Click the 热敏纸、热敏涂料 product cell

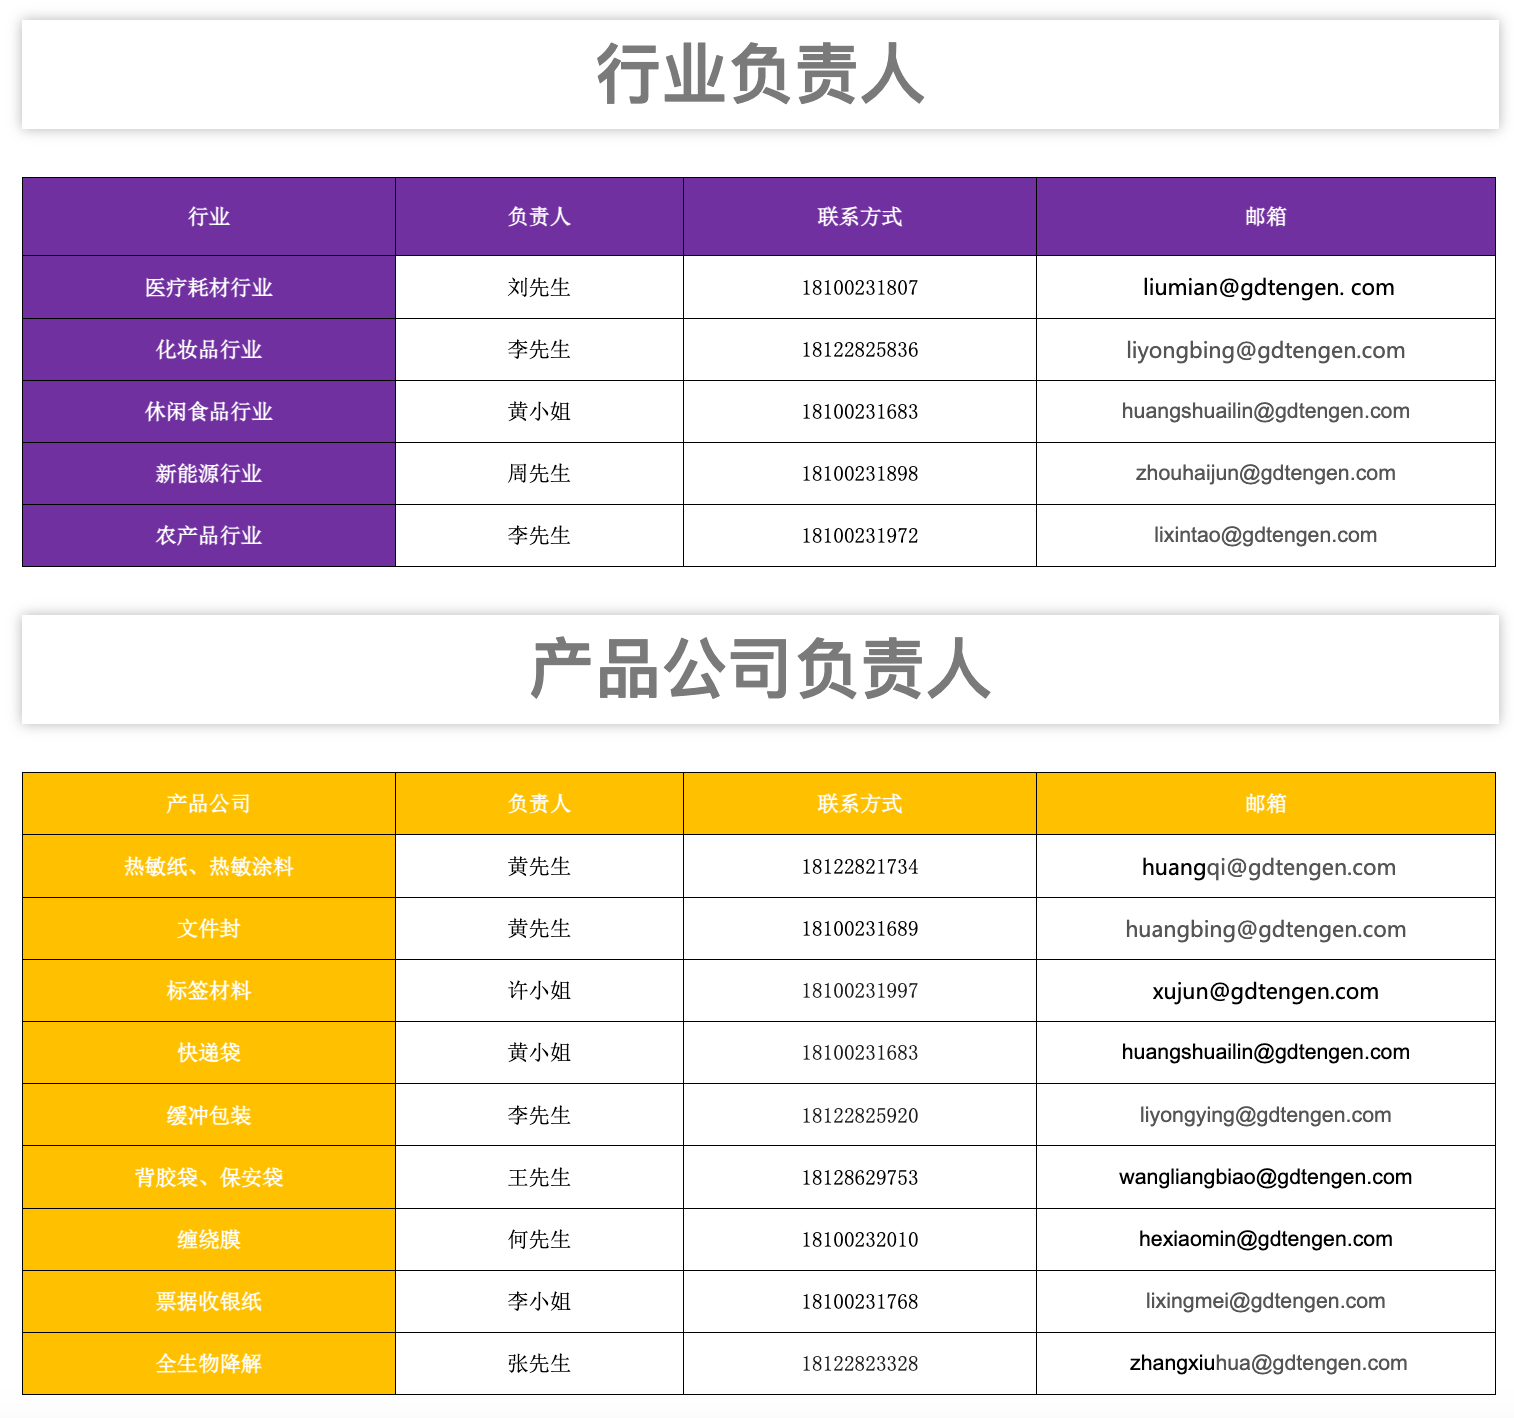209,867
